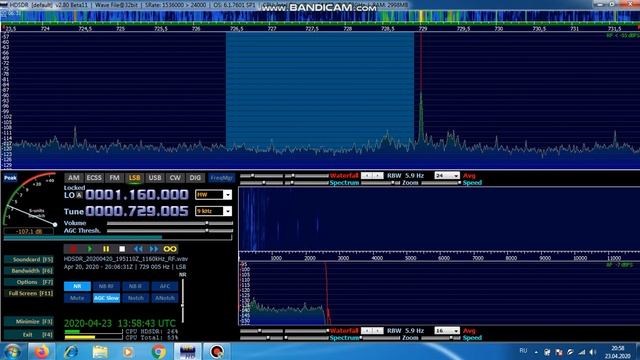Open Soundcard [F5] settings
Screen dimensions: 640x360
coord(29,260)
